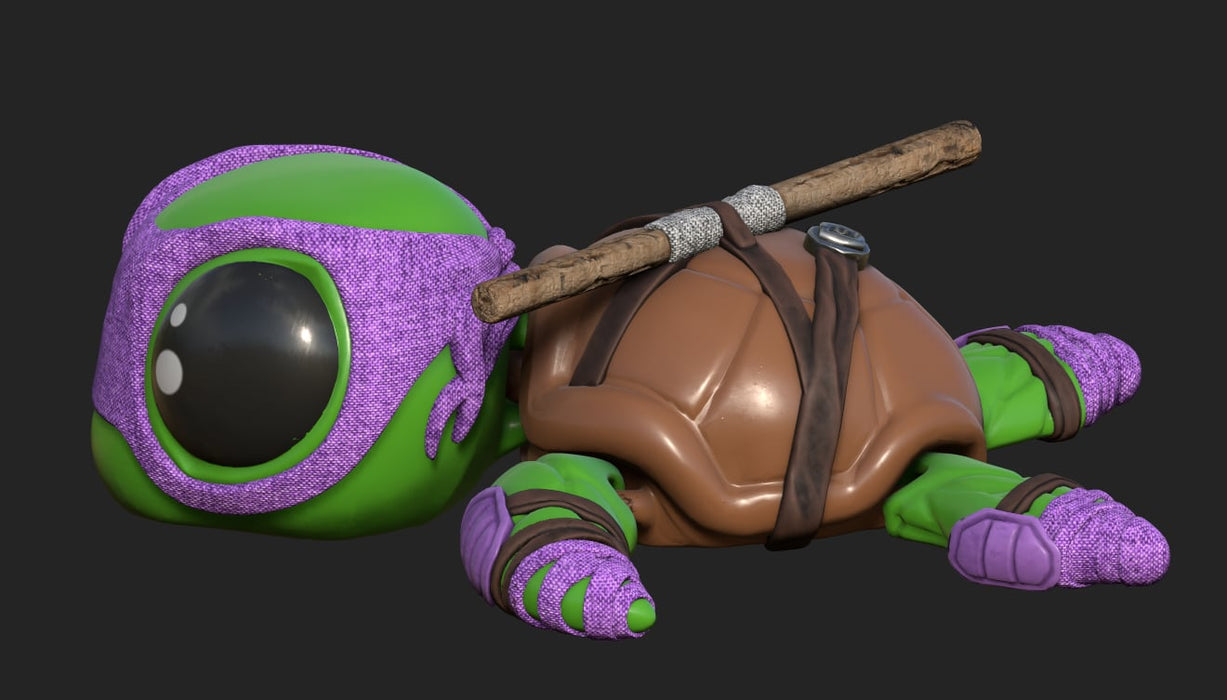Viewport: 1227px width, 700px height.
Task: Click the purple knee pad on front-left leg
Action: [483, 540]
